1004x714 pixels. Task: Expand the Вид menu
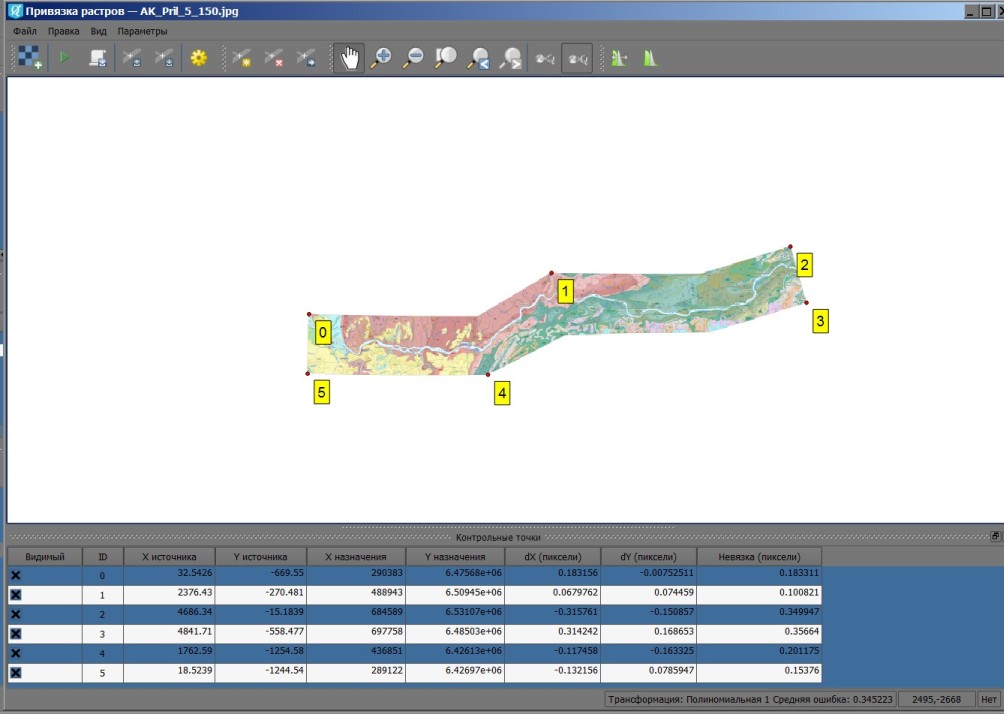[x=98, y=32]
